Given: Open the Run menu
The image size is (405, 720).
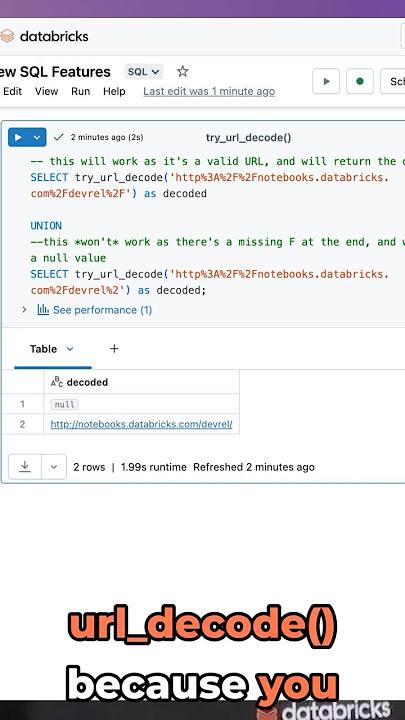Looking at the screenshot, I should [80, 91].
